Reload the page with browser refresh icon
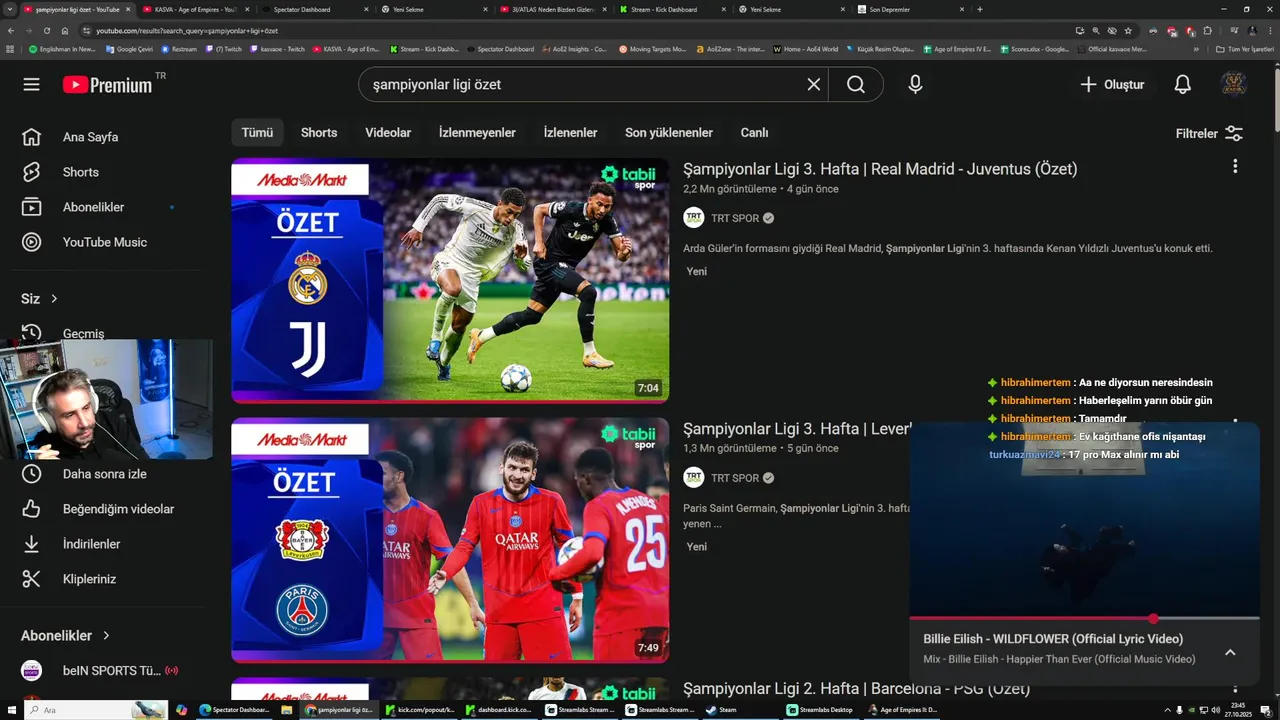This screenshot has width=1280, height=720. click(x=46, y=31)
